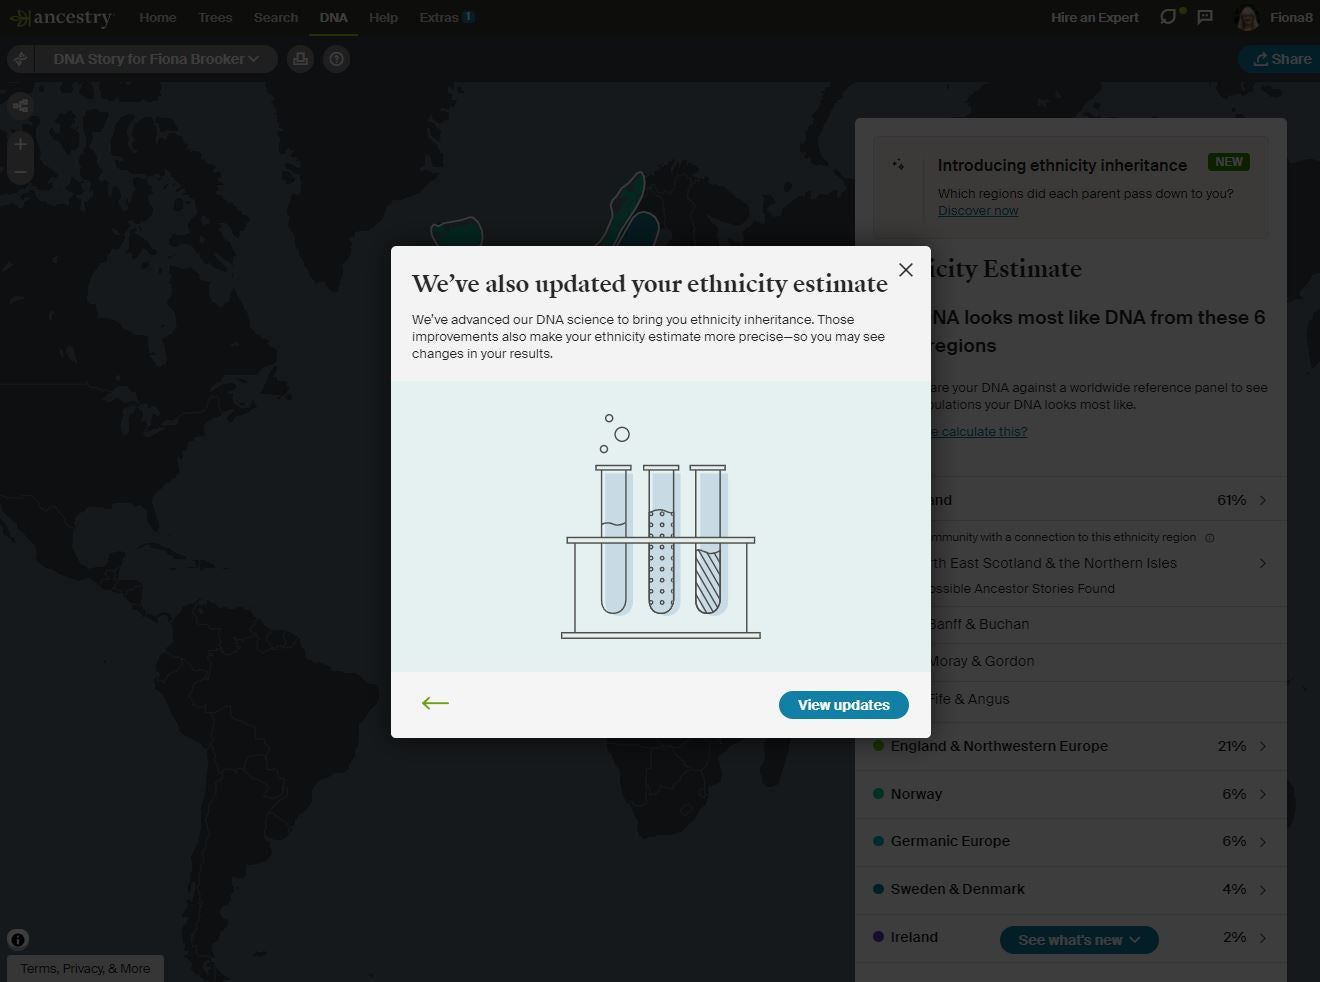Expand the Sweden & Denmark row
This screenshot has width=1320, height=982.
[1071, 889]
